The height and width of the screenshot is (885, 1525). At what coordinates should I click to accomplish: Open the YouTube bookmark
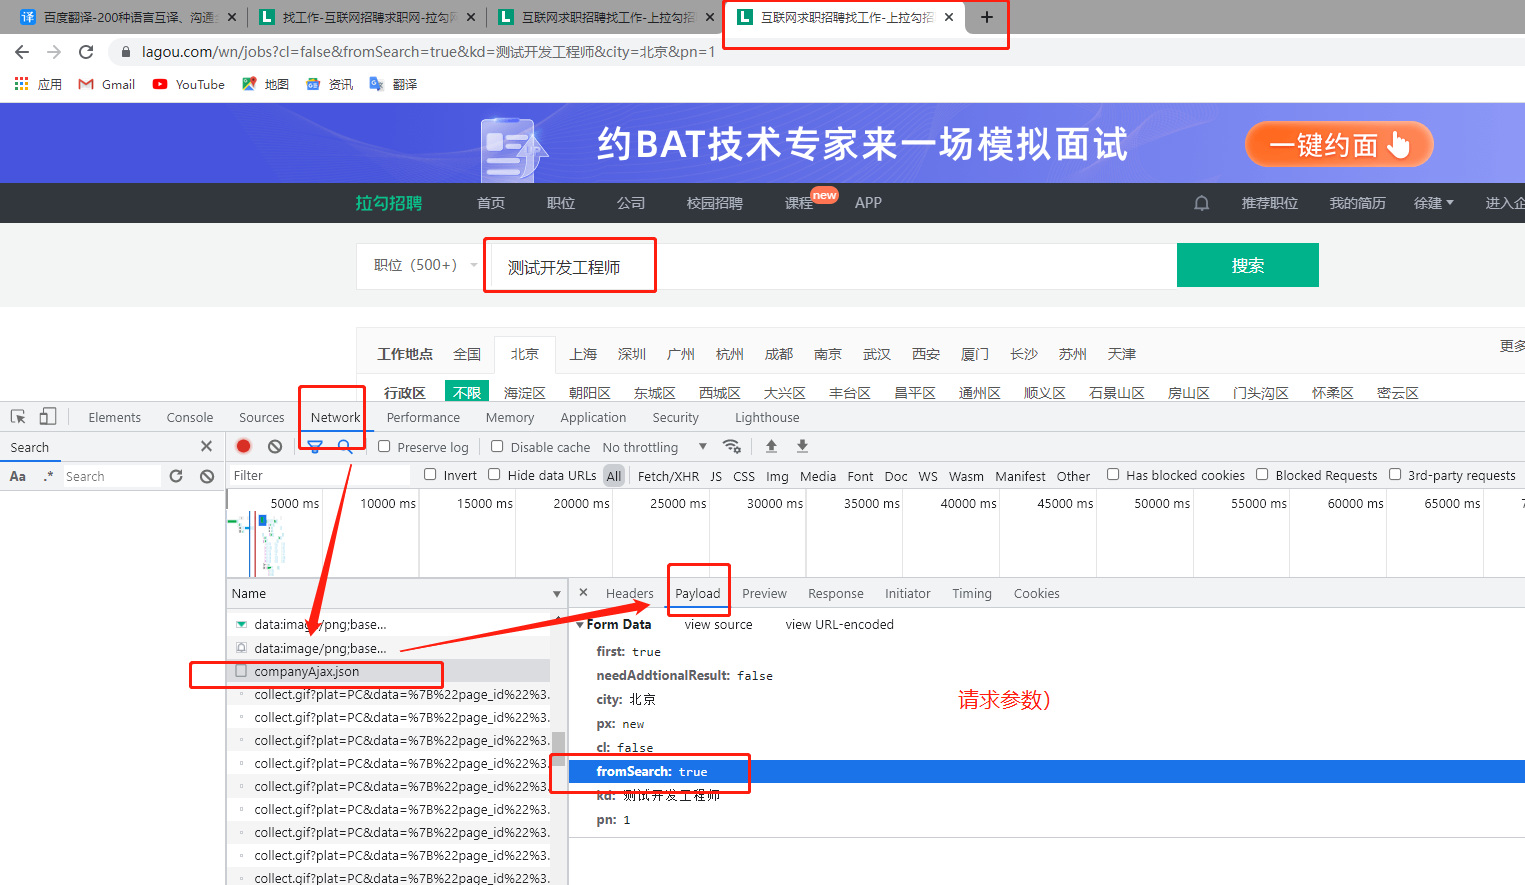point(189,85)
